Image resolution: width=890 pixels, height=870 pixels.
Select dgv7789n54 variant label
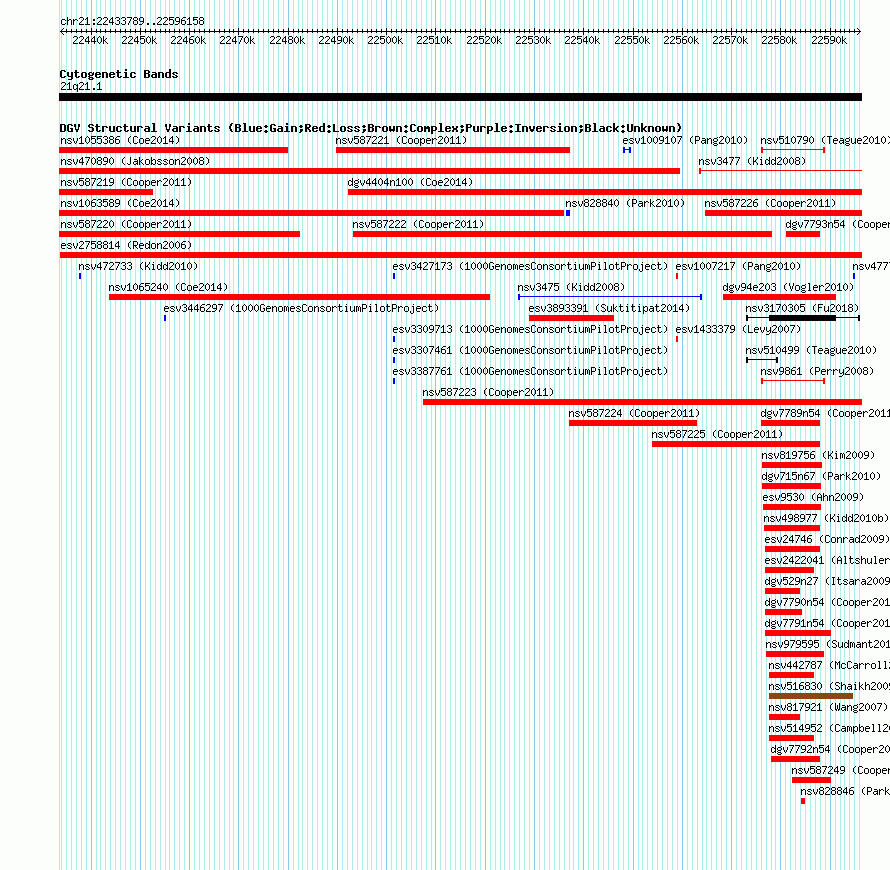point(825,413)
